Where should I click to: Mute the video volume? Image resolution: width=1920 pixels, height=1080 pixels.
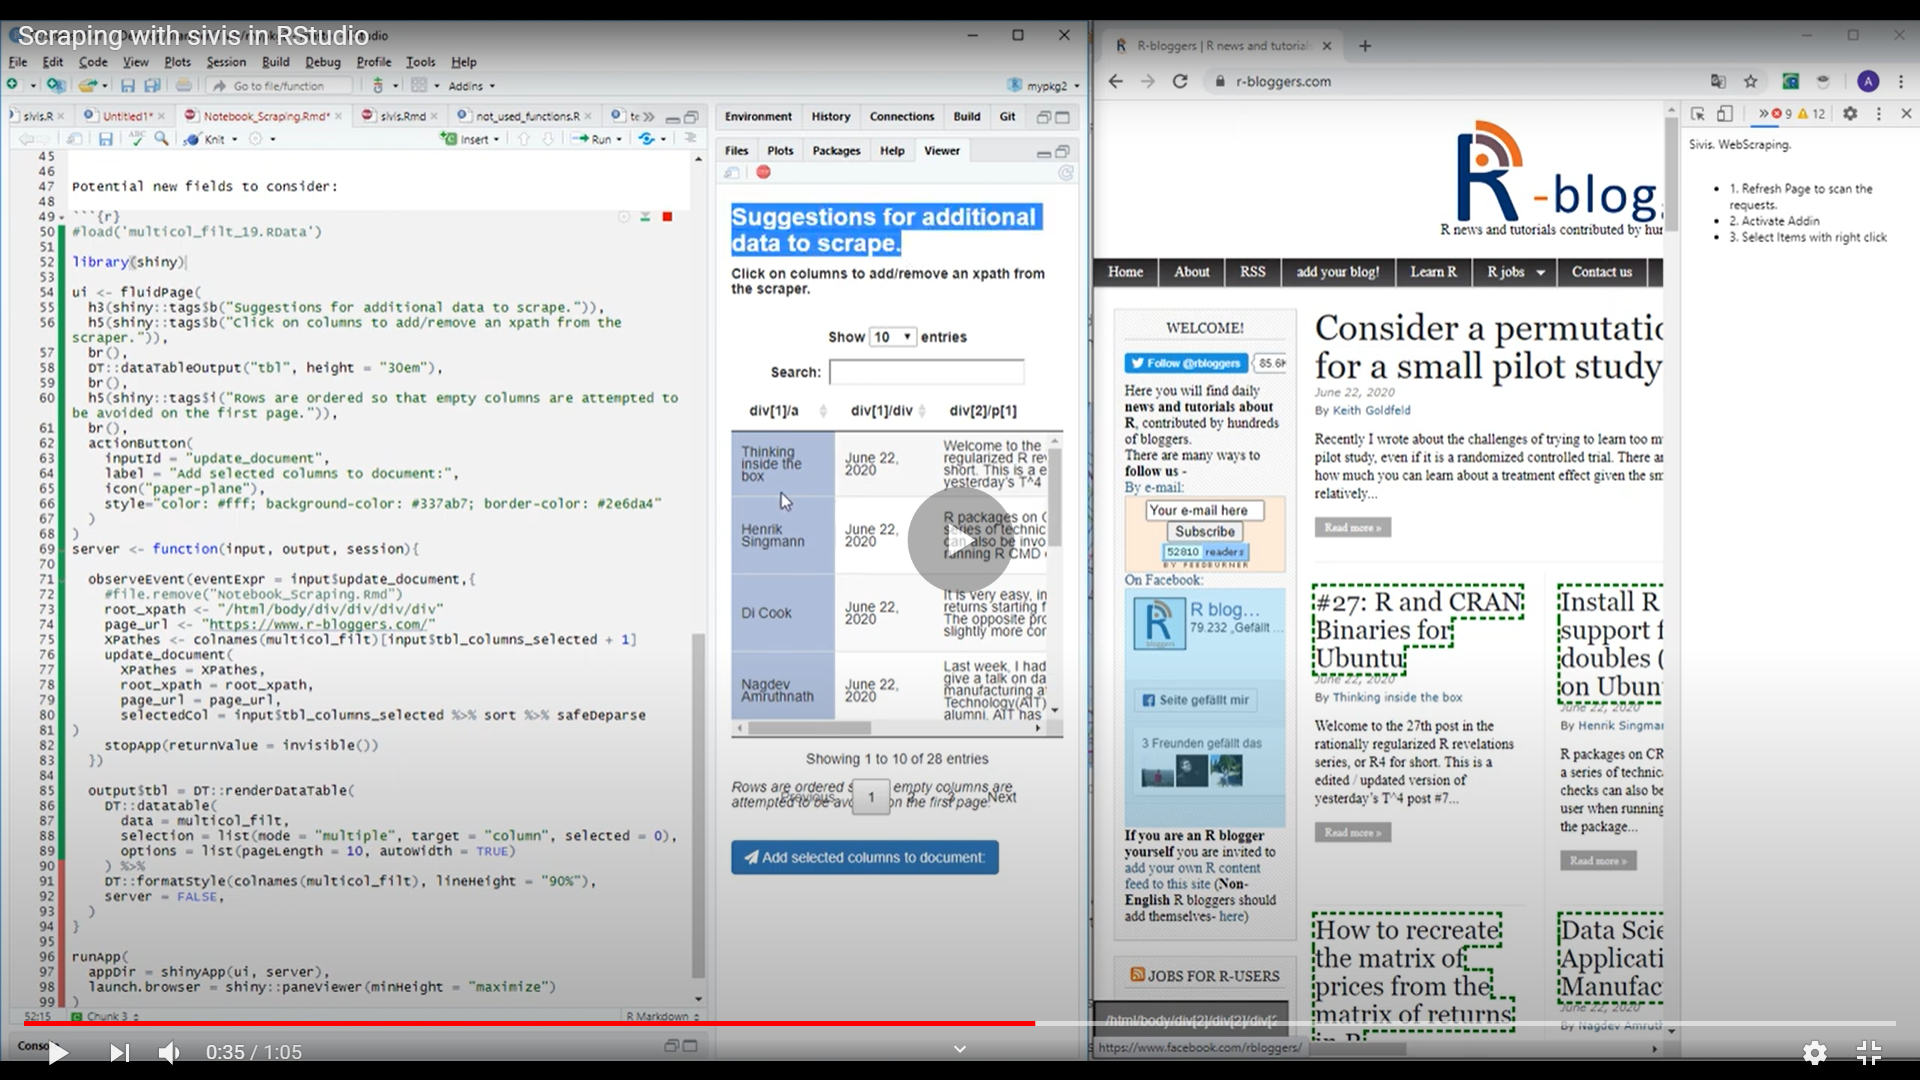(169, 1052)
